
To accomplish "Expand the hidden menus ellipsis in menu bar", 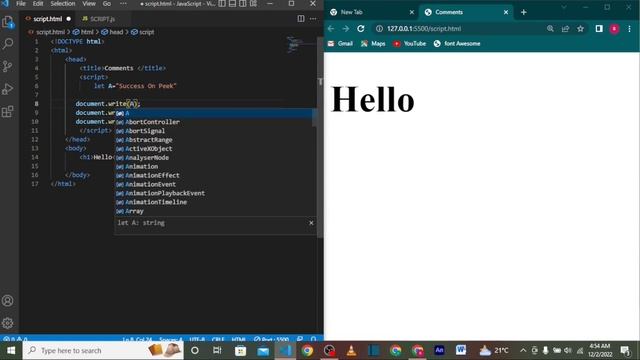I will (123, 4).
